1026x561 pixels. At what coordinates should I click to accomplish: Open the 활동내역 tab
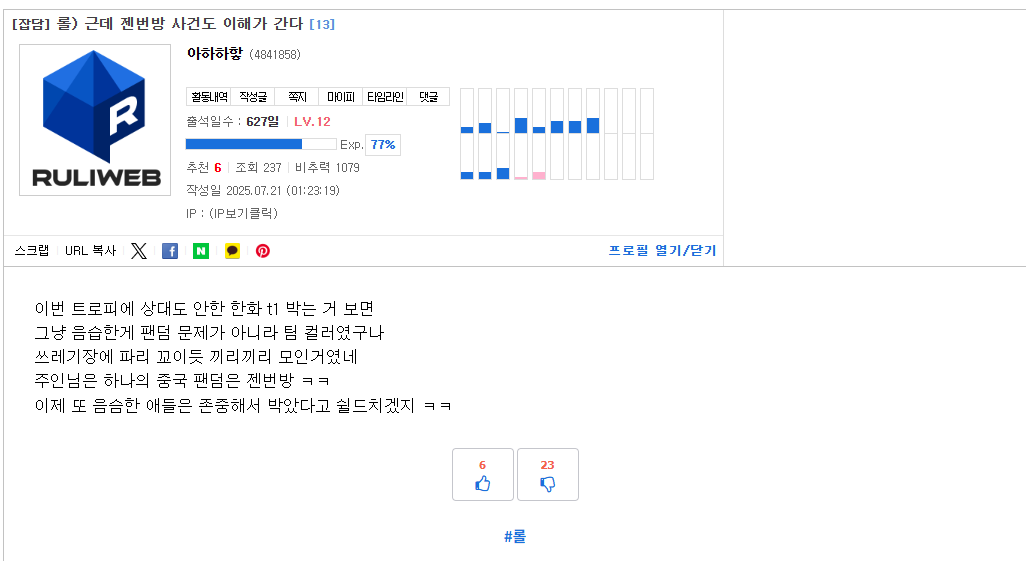click(x=209, y=97)
